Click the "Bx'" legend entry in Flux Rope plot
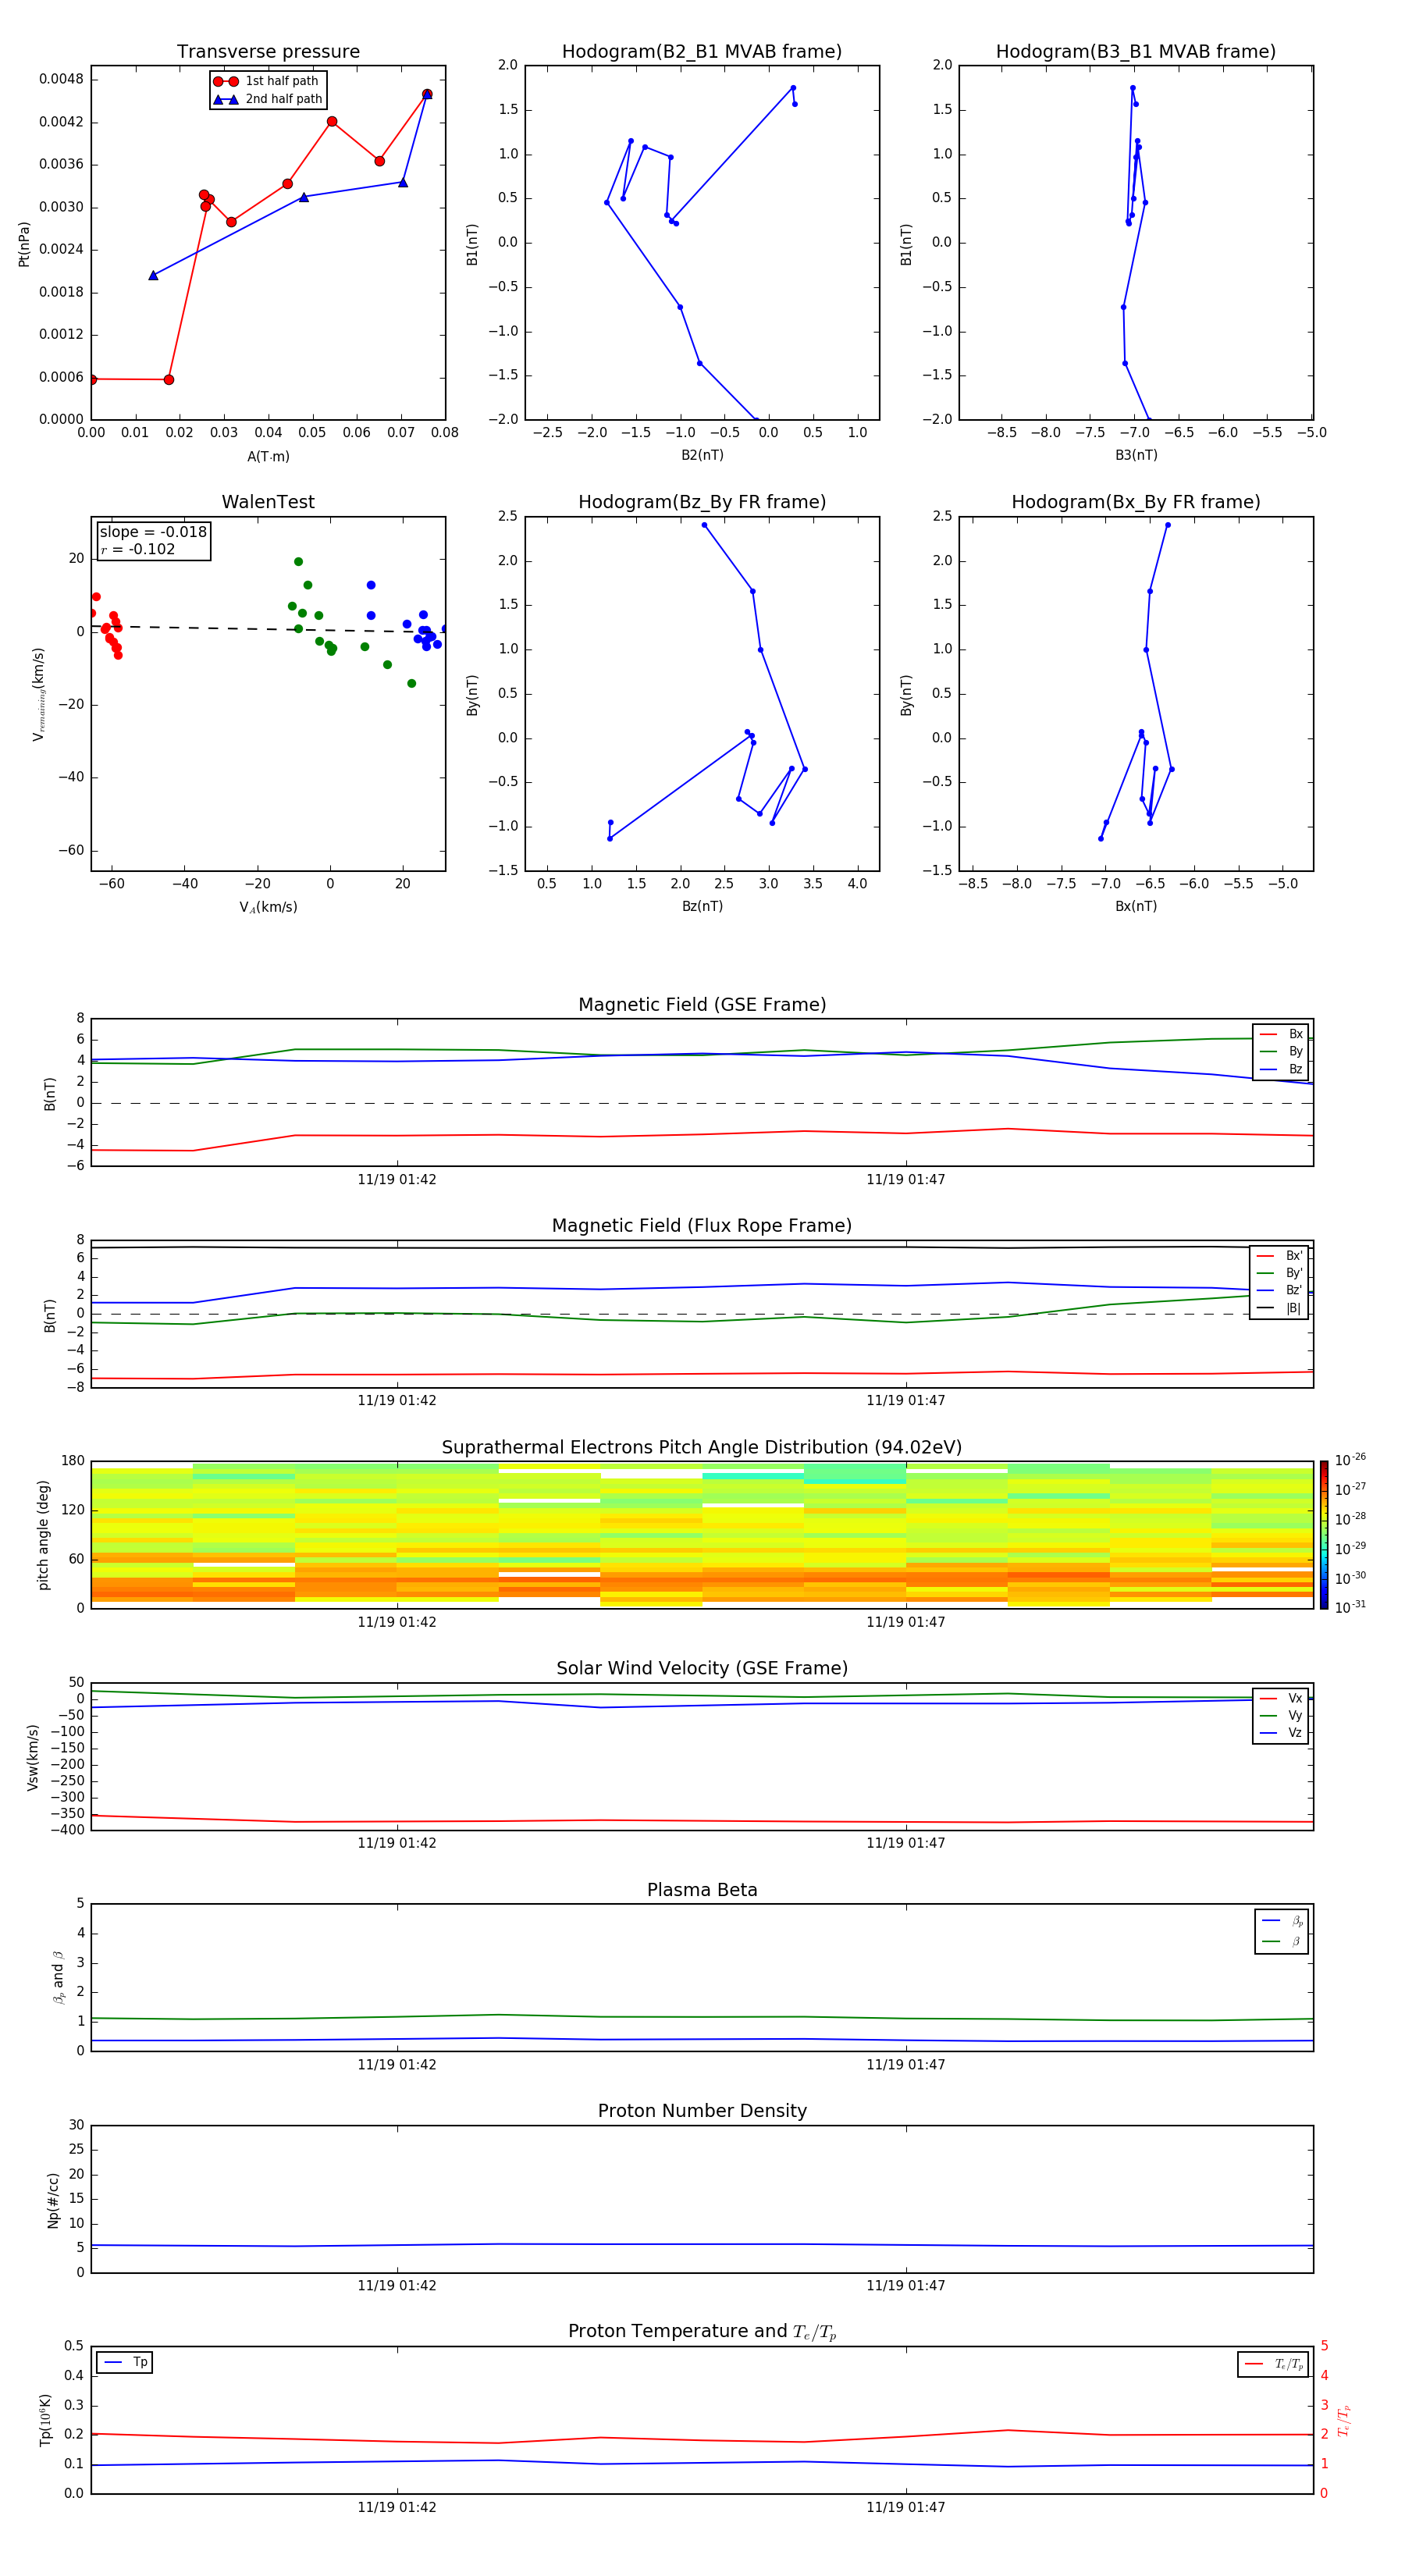This screenshot has height=2576, width=1405. point(1279,1256)
